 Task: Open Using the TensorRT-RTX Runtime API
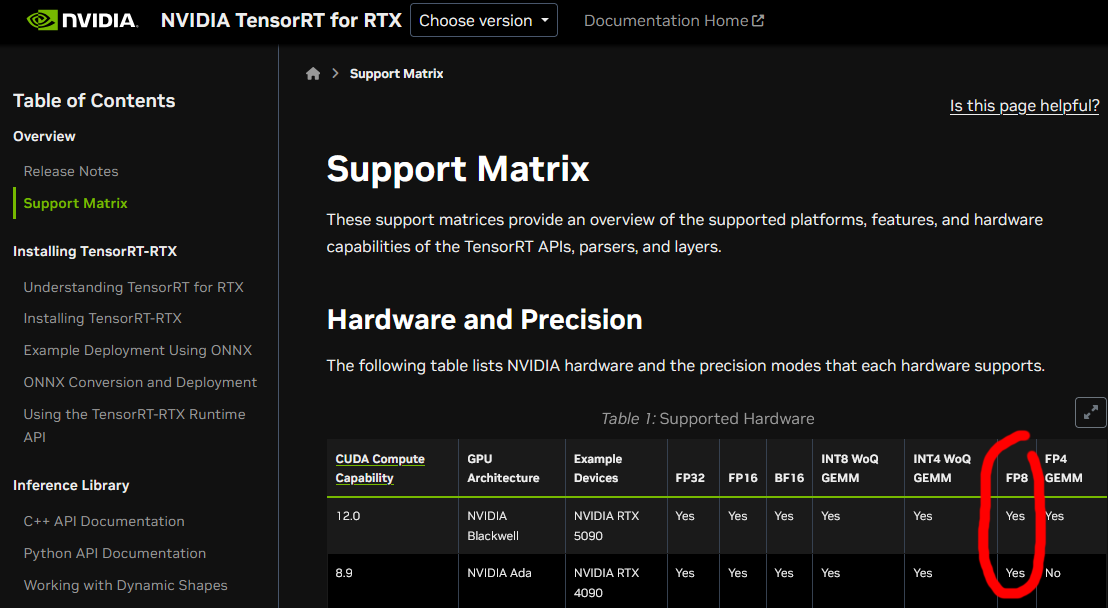point(134,425)
